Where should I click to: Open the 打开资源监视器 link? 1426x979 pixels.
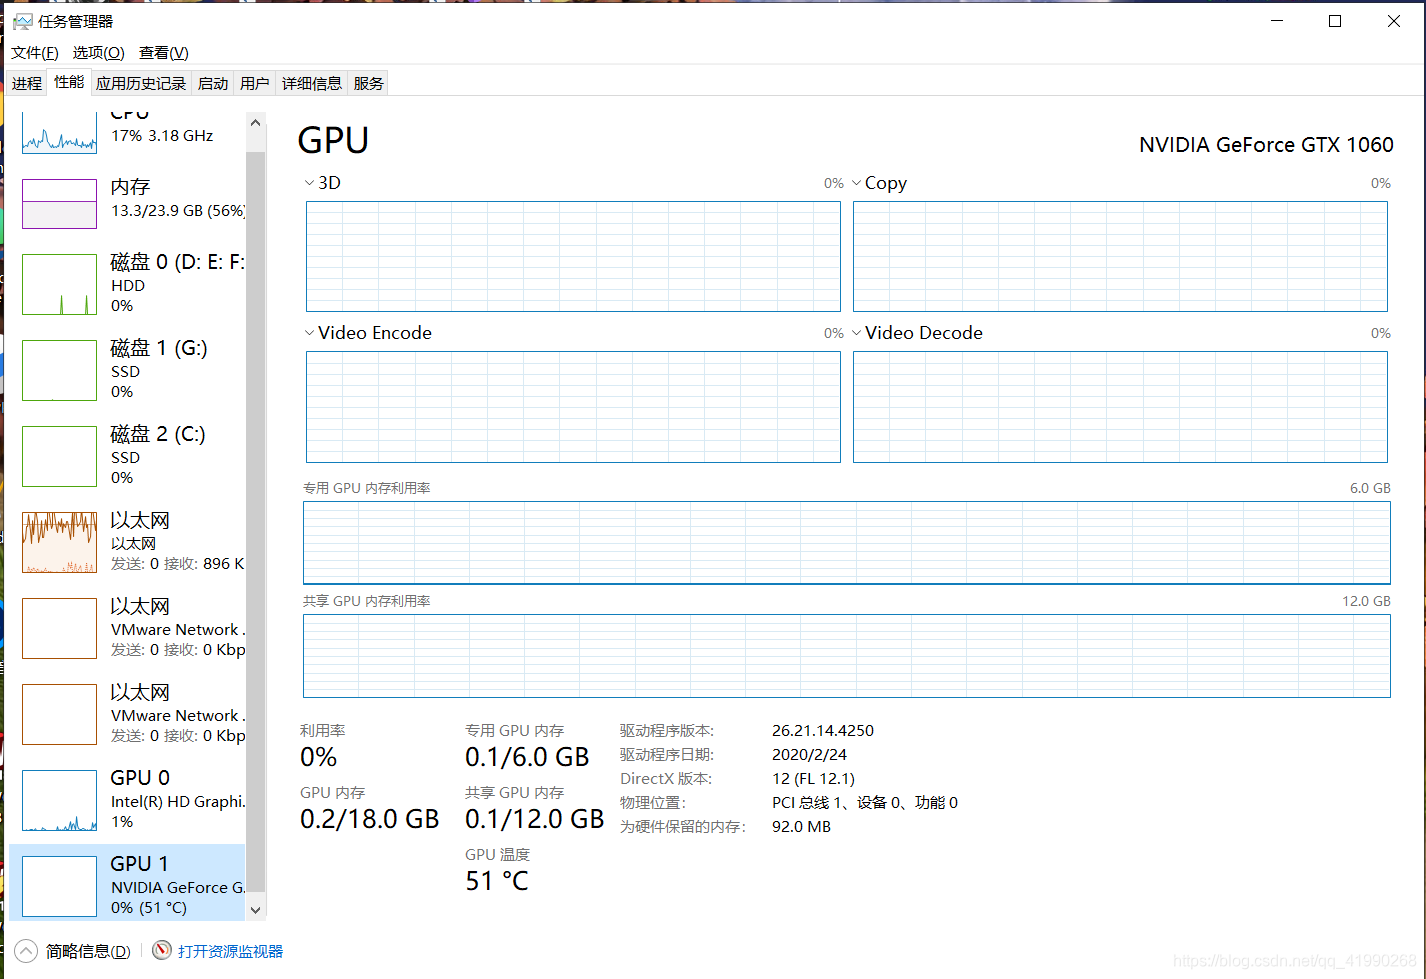tap(231, 951)
